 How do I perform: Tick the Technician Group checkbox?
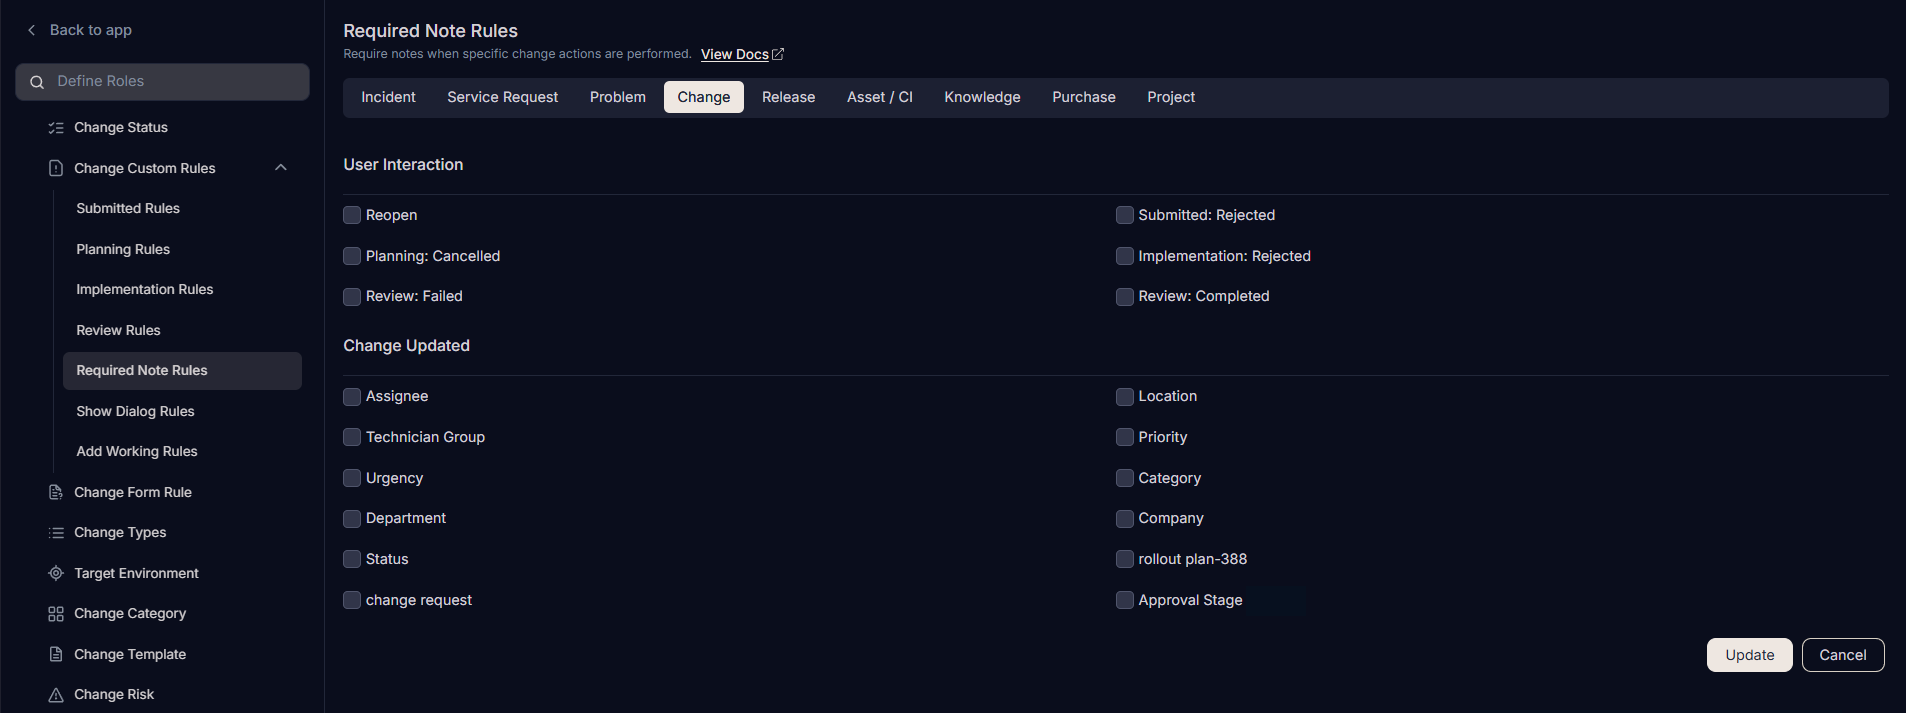tap(352, 437)
